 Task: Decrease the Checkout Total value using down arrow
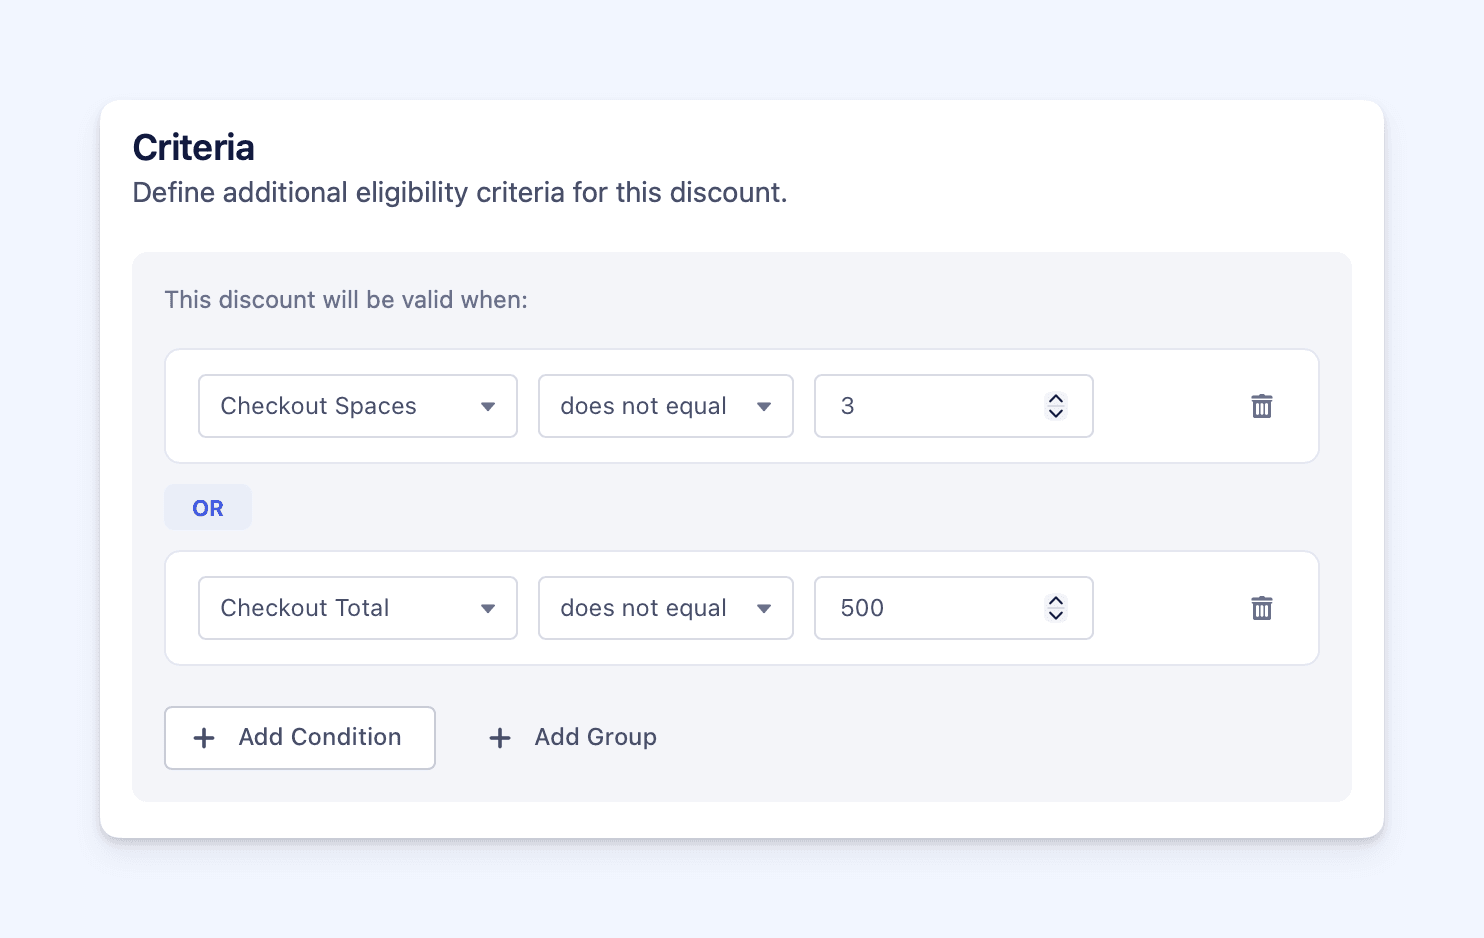point(1056,616)
